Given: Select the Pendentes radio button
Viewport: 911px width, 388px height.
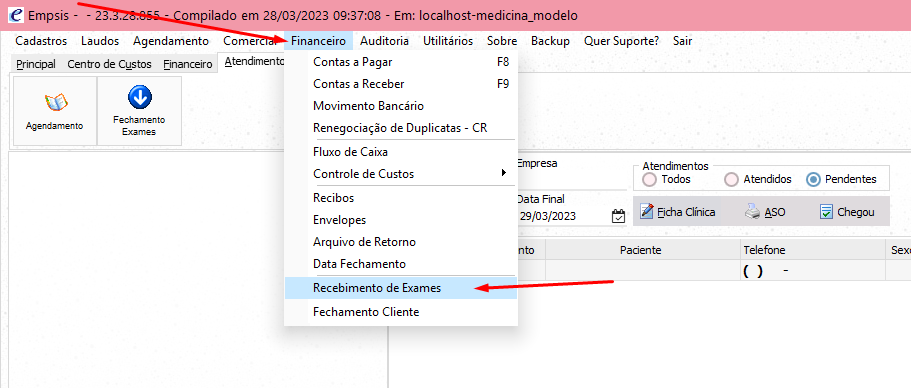Looking at the screenshot, I should (813, 179).
